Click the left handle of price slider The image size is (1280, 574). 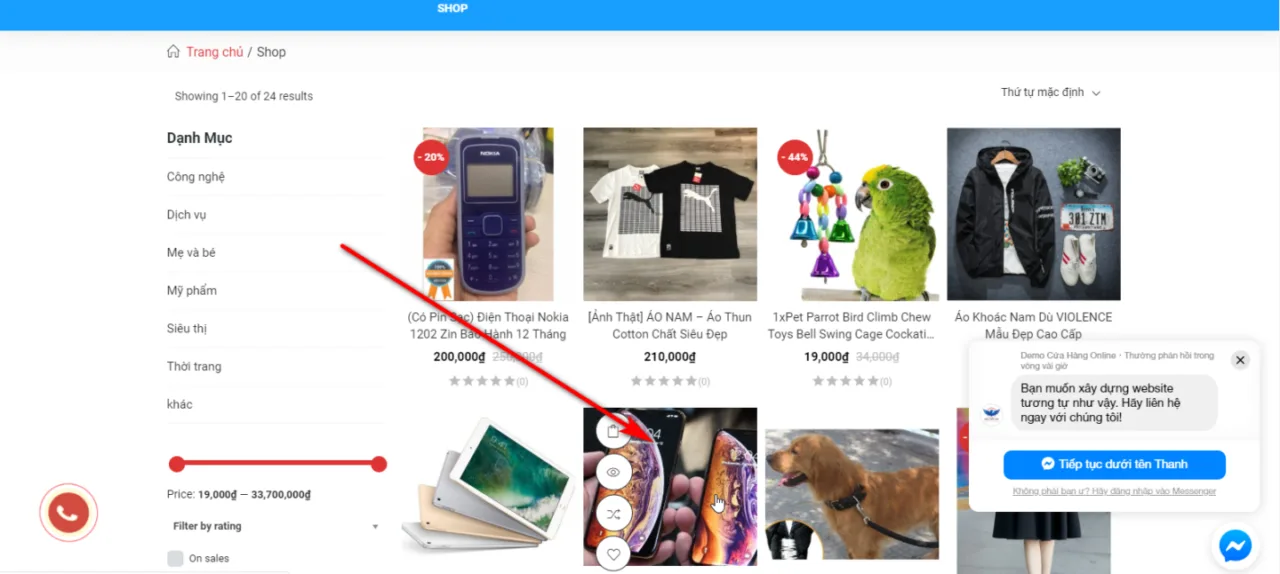(x=177, y=464)
